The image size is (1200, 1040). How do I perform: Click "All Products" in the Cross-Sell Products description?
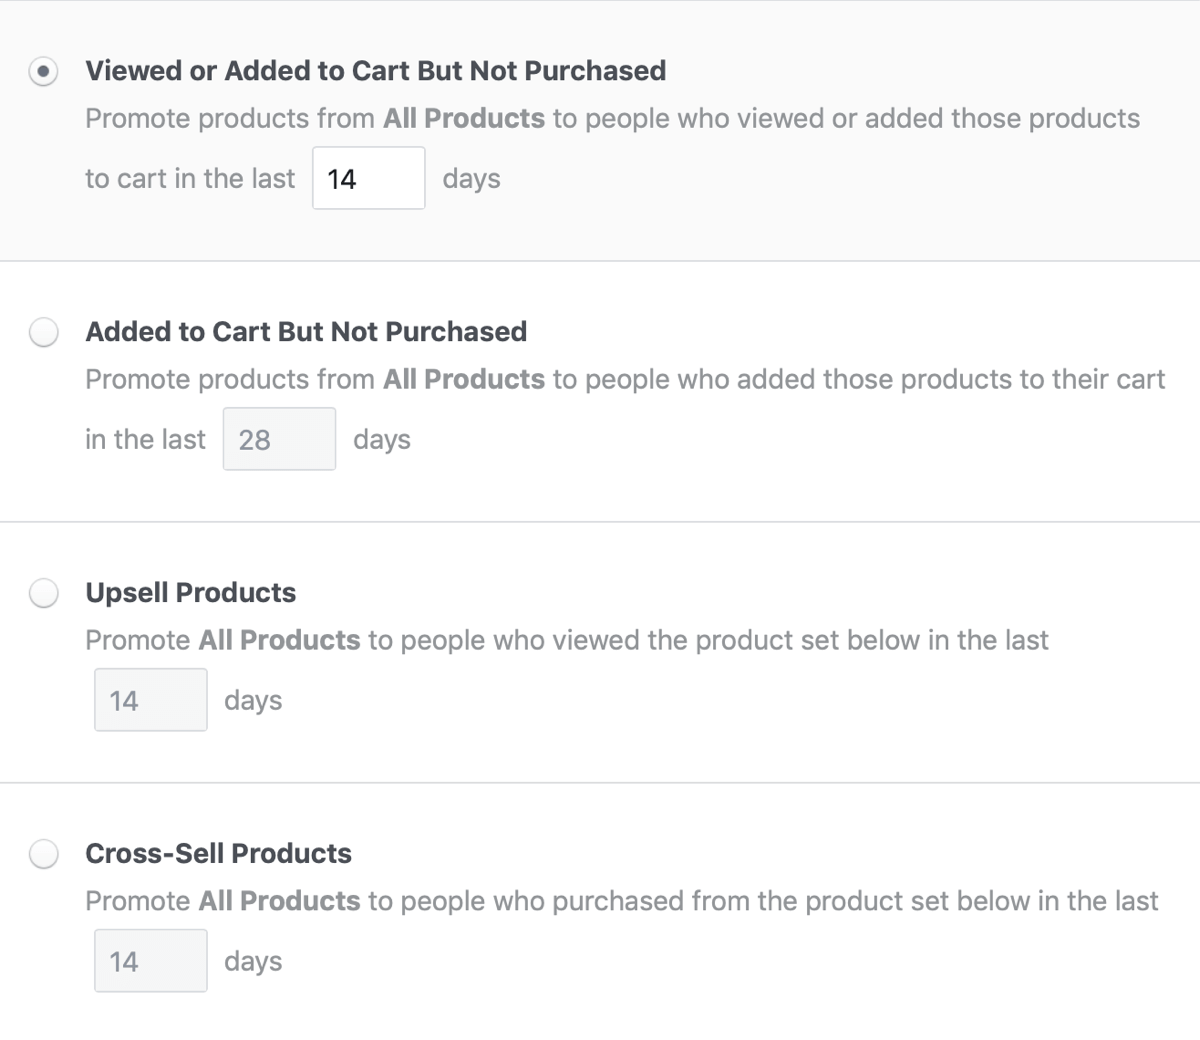[x=279, y=902]
